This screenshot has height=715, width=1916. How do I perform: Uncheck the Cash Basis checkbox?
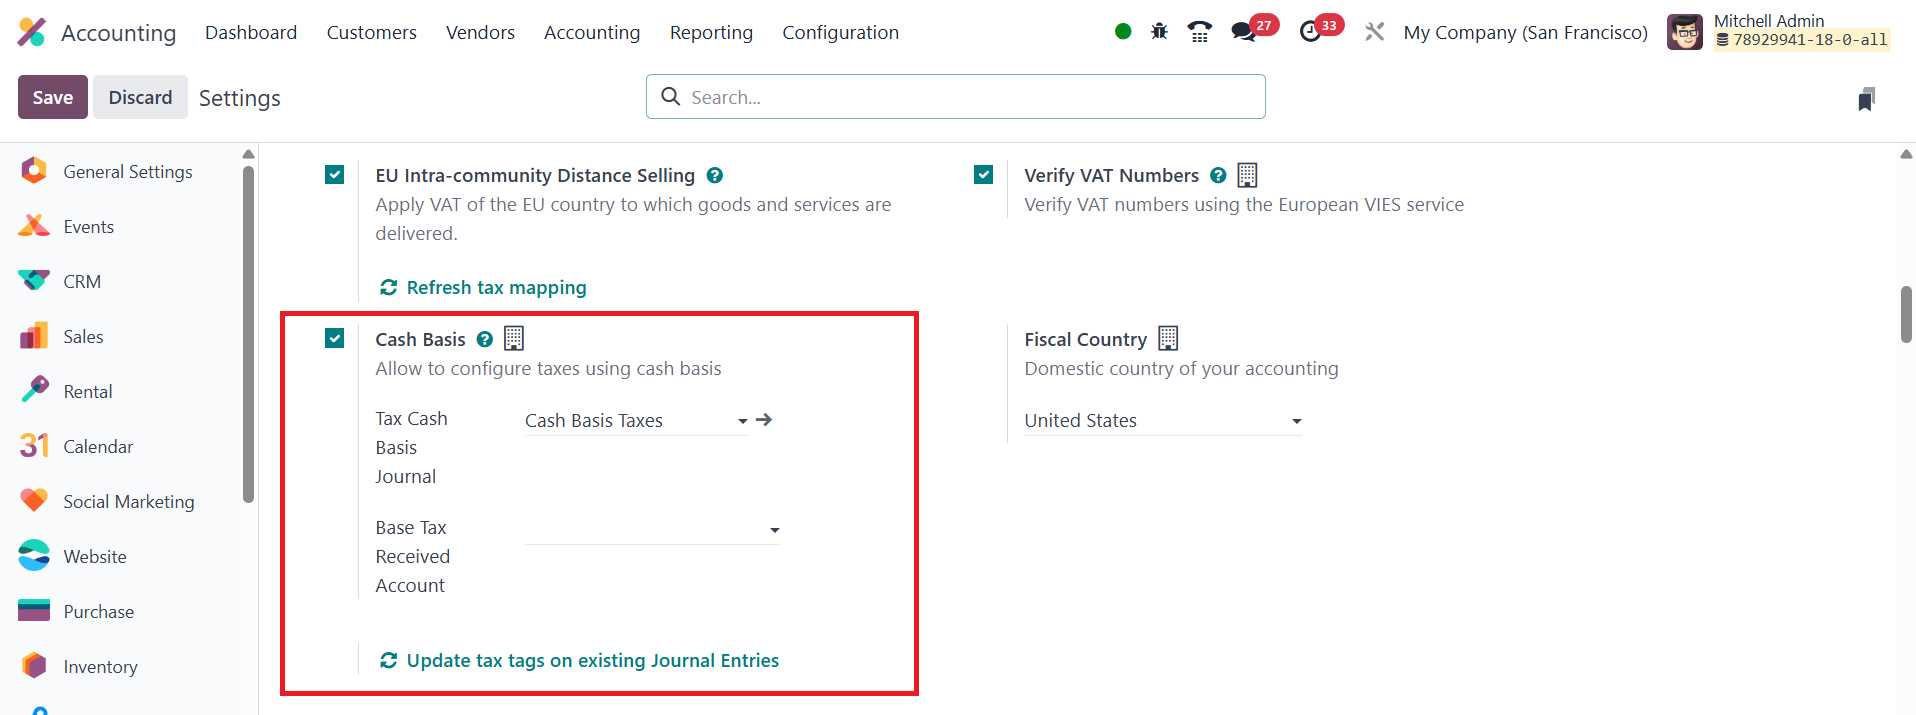(335, 338)
